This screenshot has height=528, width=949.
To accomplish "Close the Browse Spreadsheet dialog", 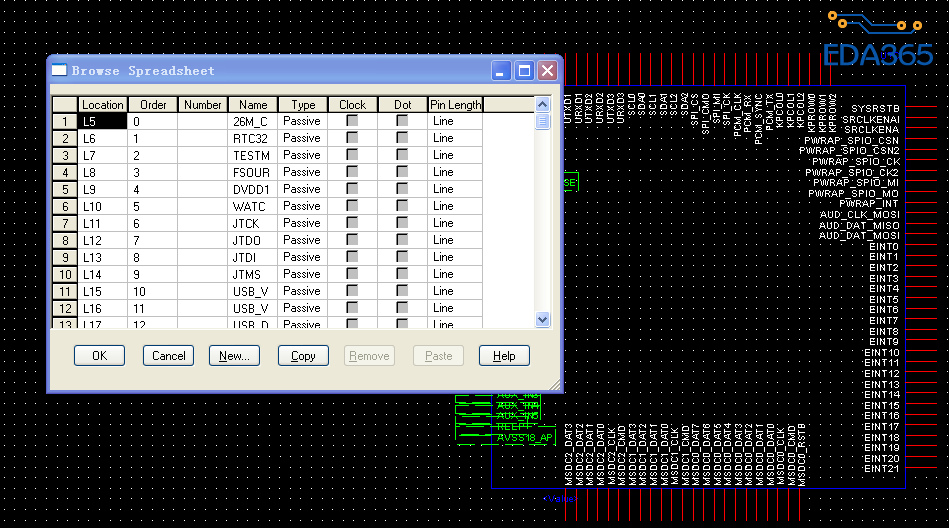I will point(547,70).
